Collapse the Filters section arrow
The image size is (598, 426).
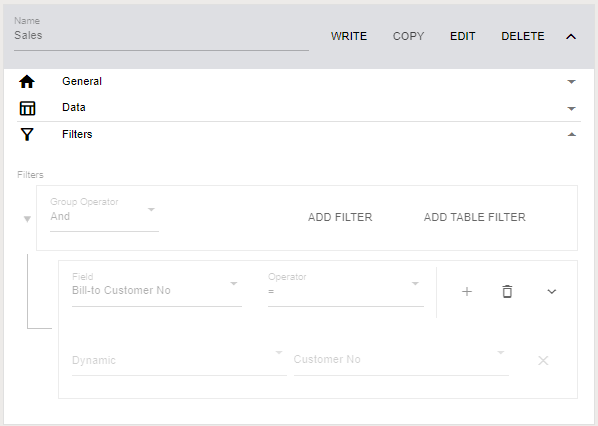(571, 134)
